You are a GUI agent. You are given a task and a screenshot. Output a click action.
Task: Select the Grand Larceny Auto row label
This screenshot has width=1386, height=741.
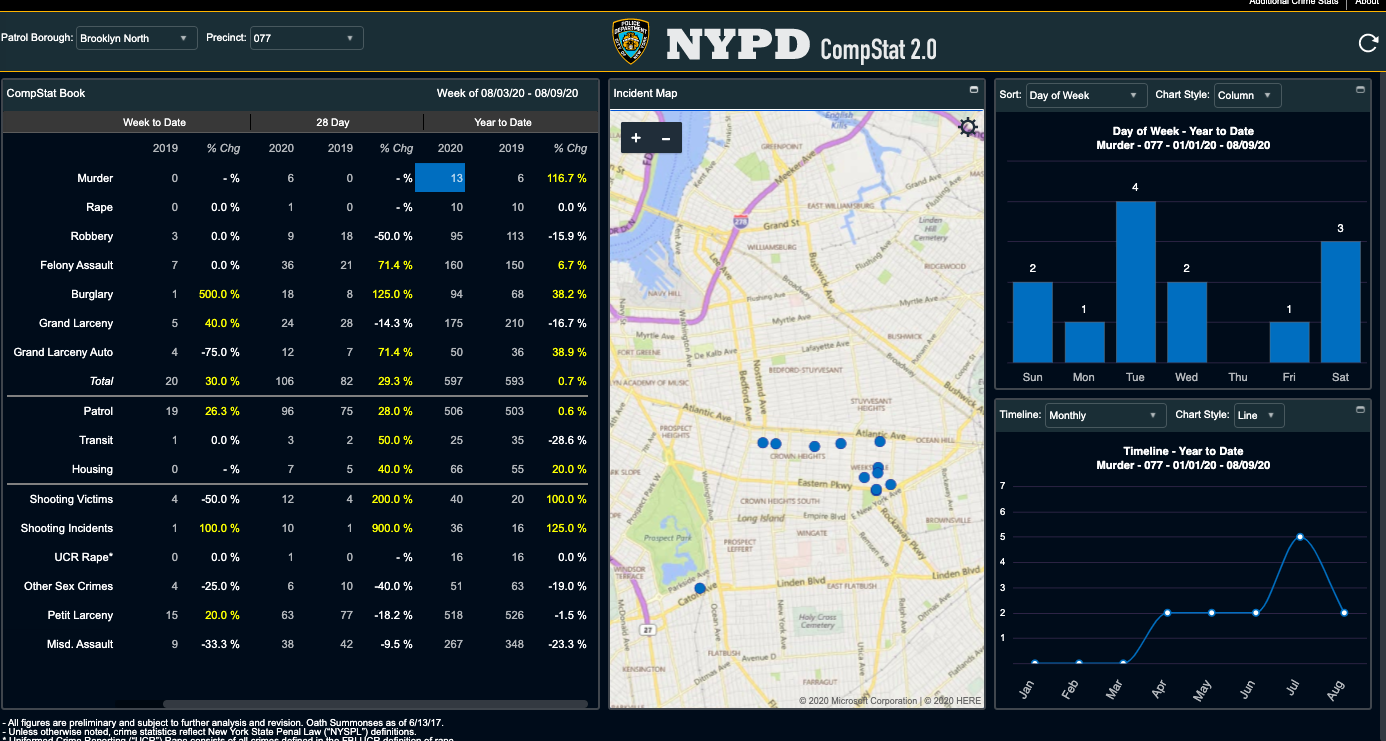pyautogui.click(x=63, y=352)
